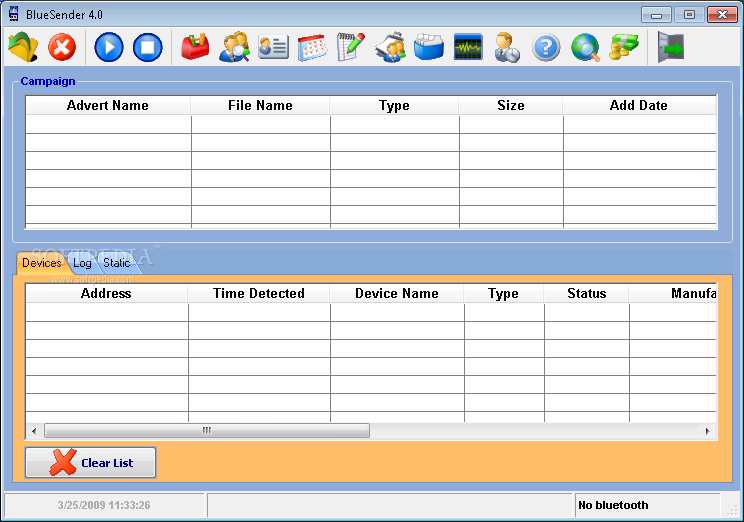Open help with the question mark icon
The width and height of the screenshot is (744, 522).
tap(546, 47)
